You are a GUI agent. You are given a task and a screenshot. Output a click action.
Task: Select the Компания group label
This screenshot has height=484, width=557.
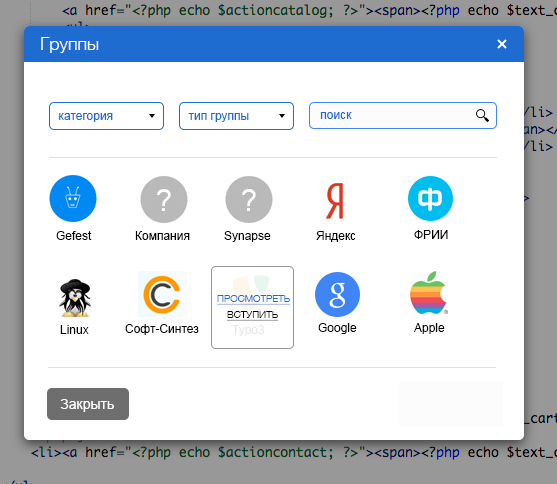162,236
